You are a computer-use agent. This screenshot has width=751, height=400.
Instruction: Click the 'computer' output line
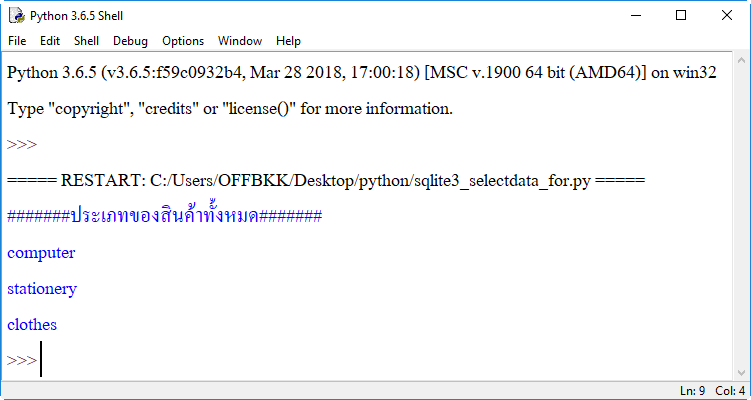(41, 253)
